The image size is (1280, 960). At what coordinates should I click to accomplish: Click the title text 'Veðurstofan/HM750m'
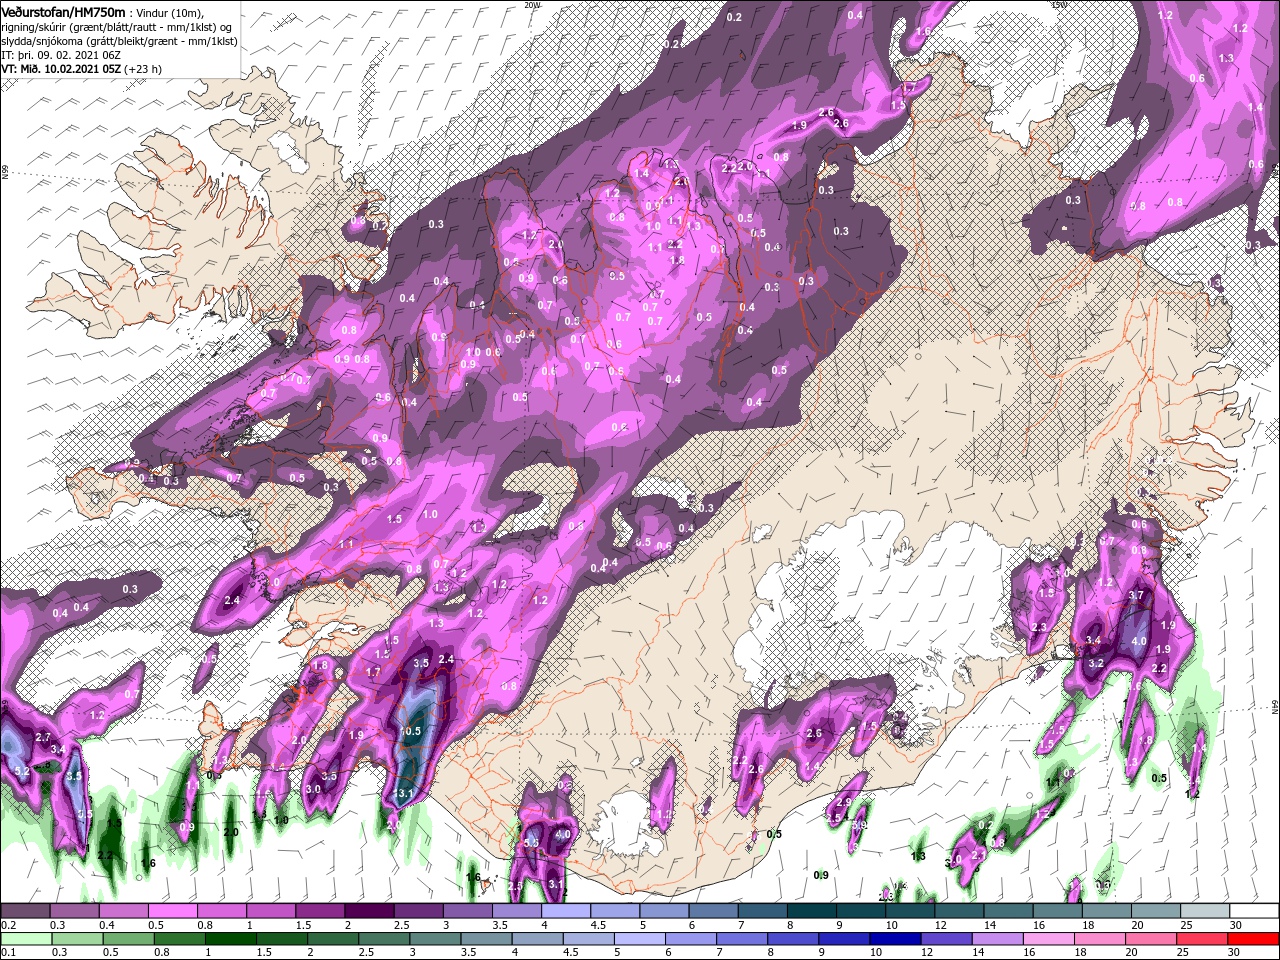tap(64, 12)
